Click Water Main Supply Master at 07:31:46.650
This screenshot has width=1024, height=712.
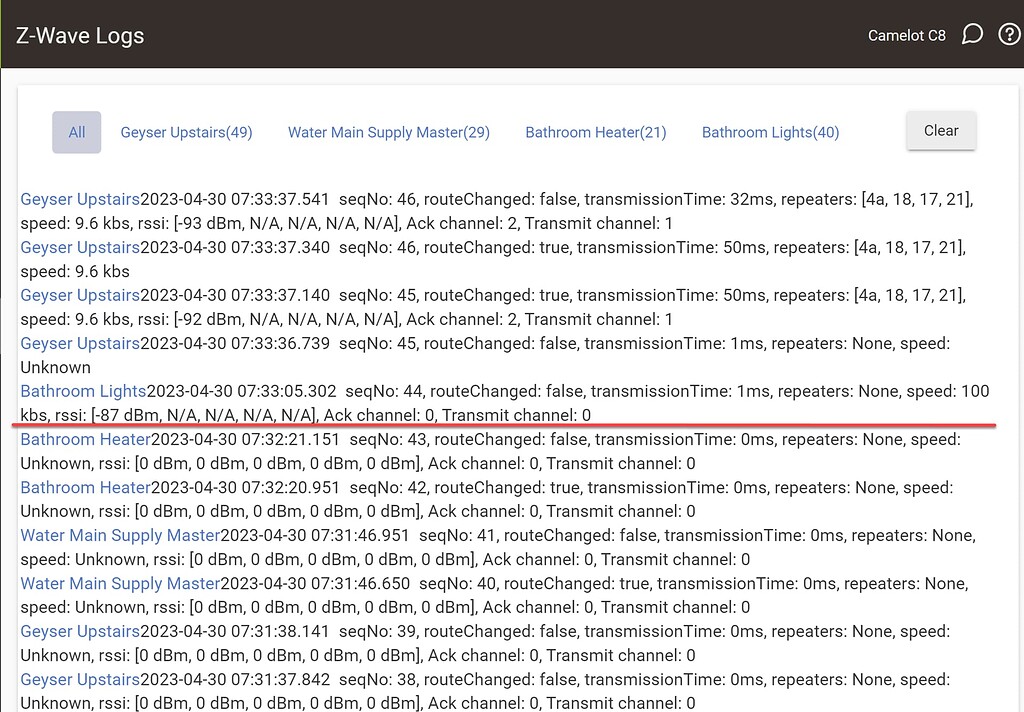pyautogui.click(x=120, y=583)
